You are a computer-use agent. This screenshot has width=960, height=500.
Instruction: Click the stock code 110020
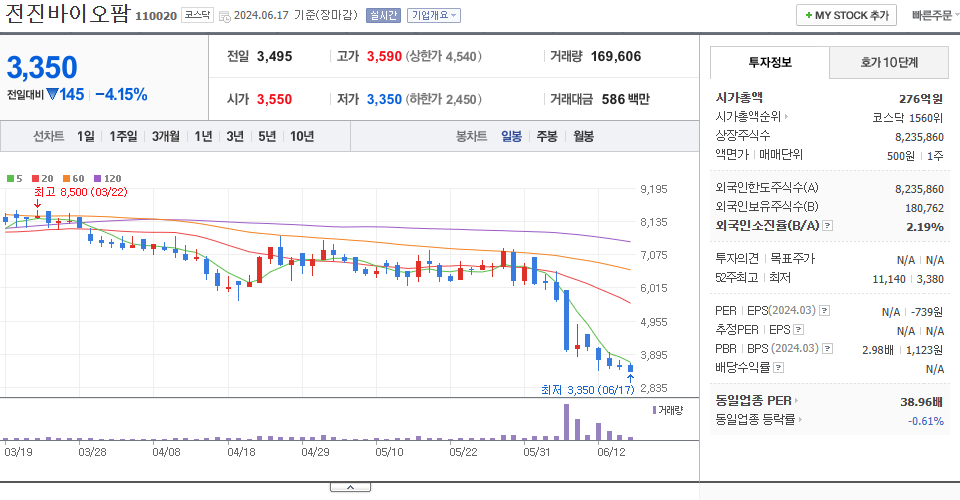point(156,16)
